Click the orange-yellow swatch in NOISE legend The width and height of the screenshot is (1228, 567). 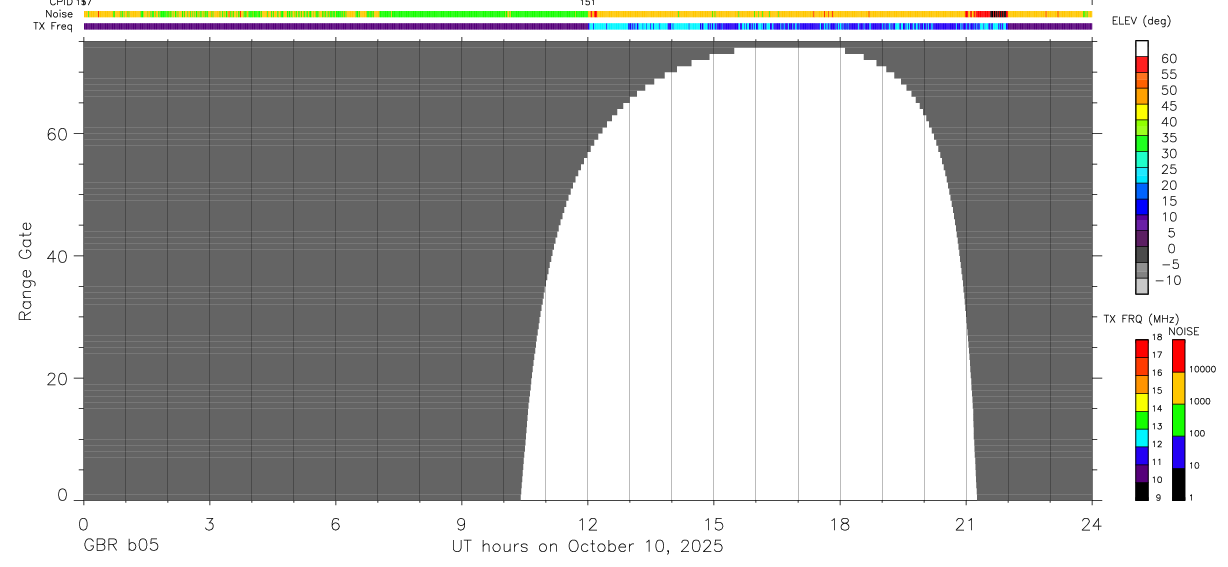1179,388
